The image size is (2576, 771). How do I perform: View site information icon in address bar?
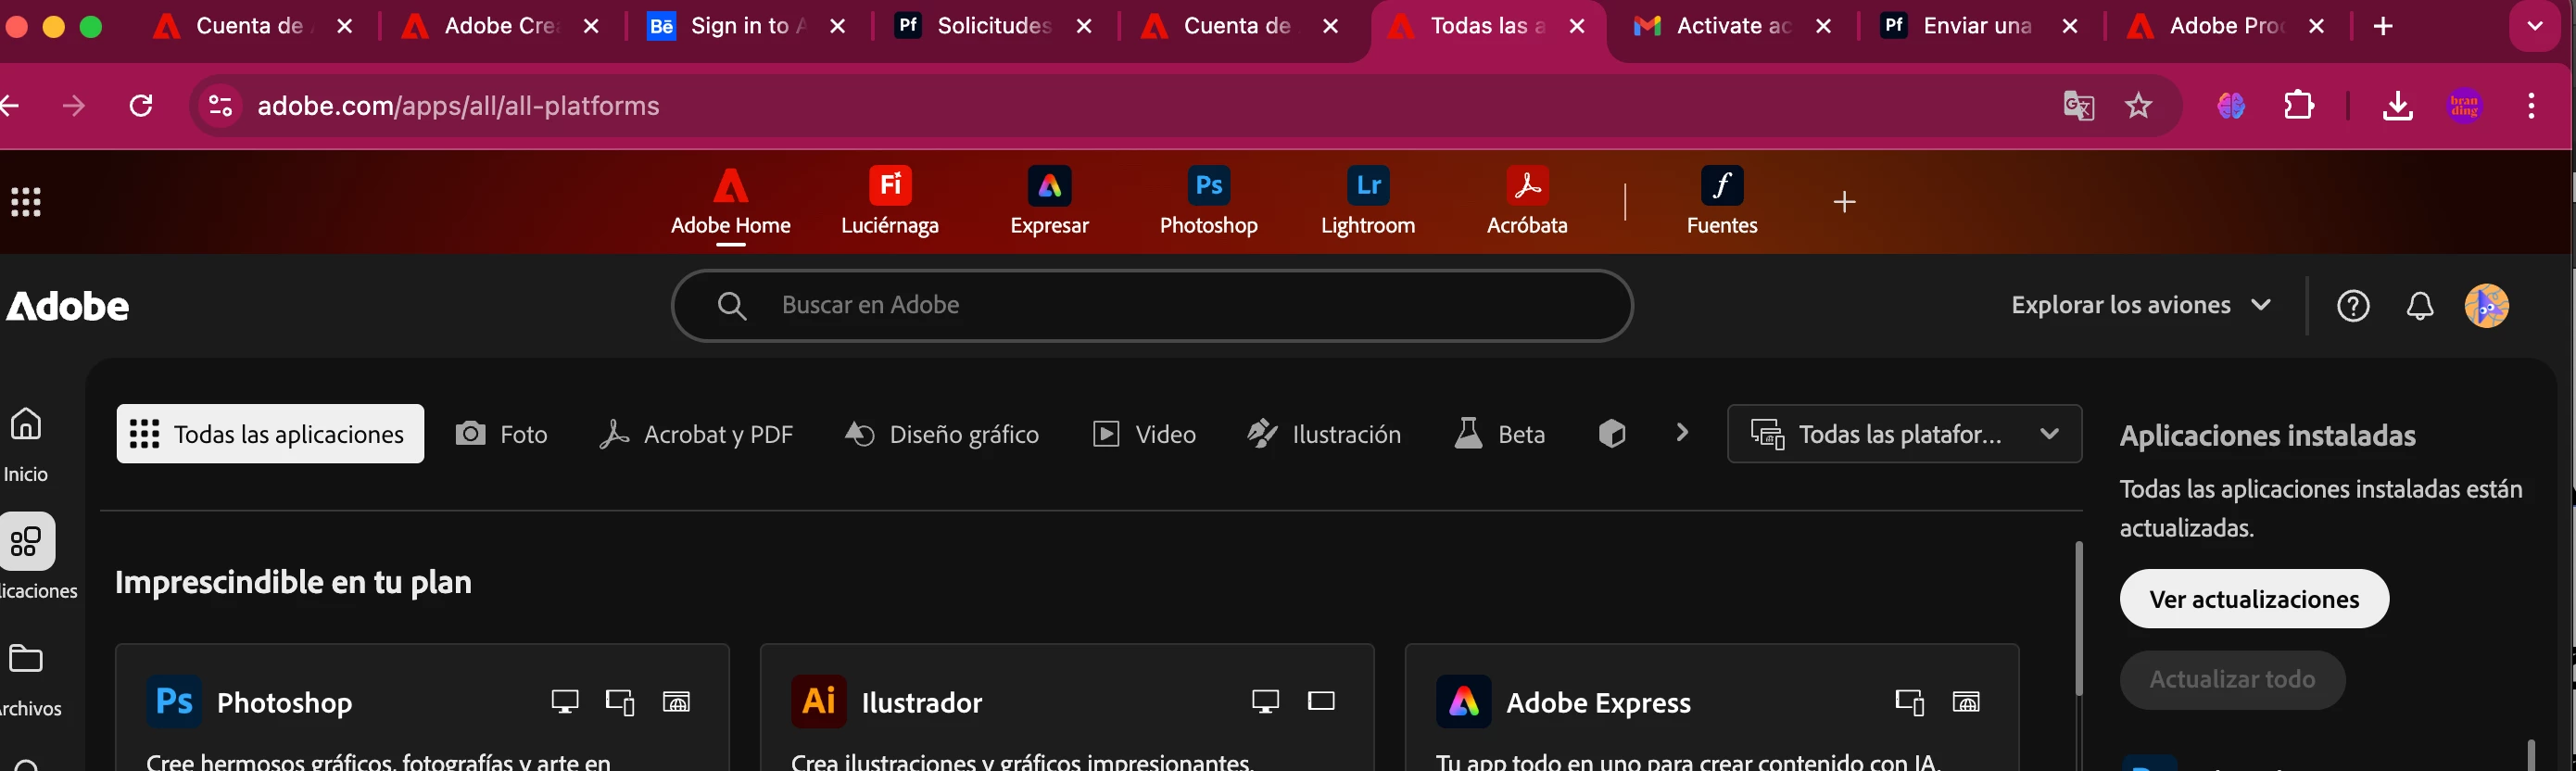coord(221,105)
